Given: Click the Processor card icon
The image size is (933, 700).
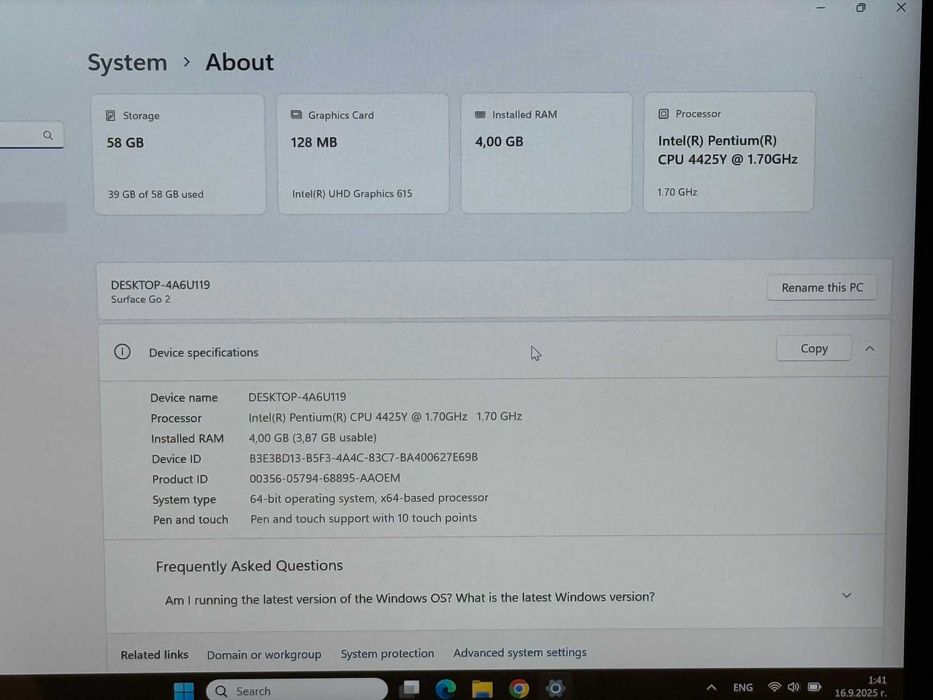Looking at the screenshot, I should [663, 114].
